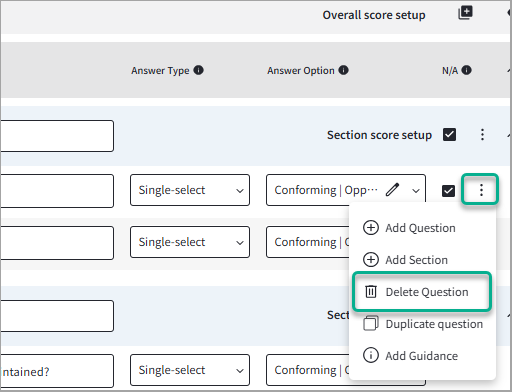Open Answer Type info tooltip icon
The image size is (512, 392).
pos(199,70)
